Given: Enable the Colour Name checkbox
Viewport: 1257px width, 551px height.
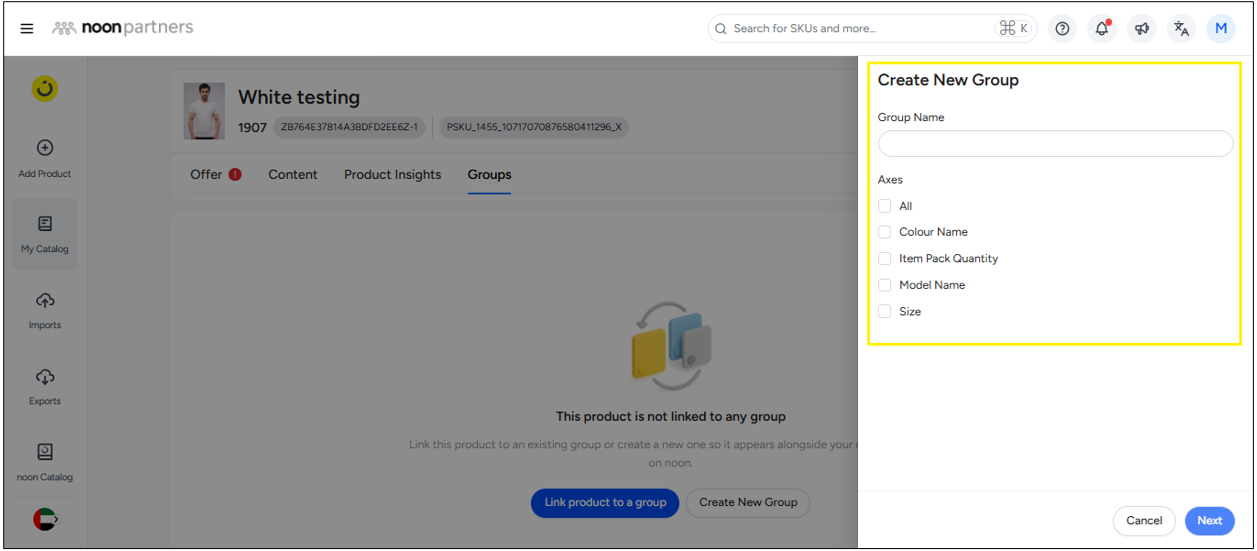Looking at the screenshot, I should coord(884,232).
